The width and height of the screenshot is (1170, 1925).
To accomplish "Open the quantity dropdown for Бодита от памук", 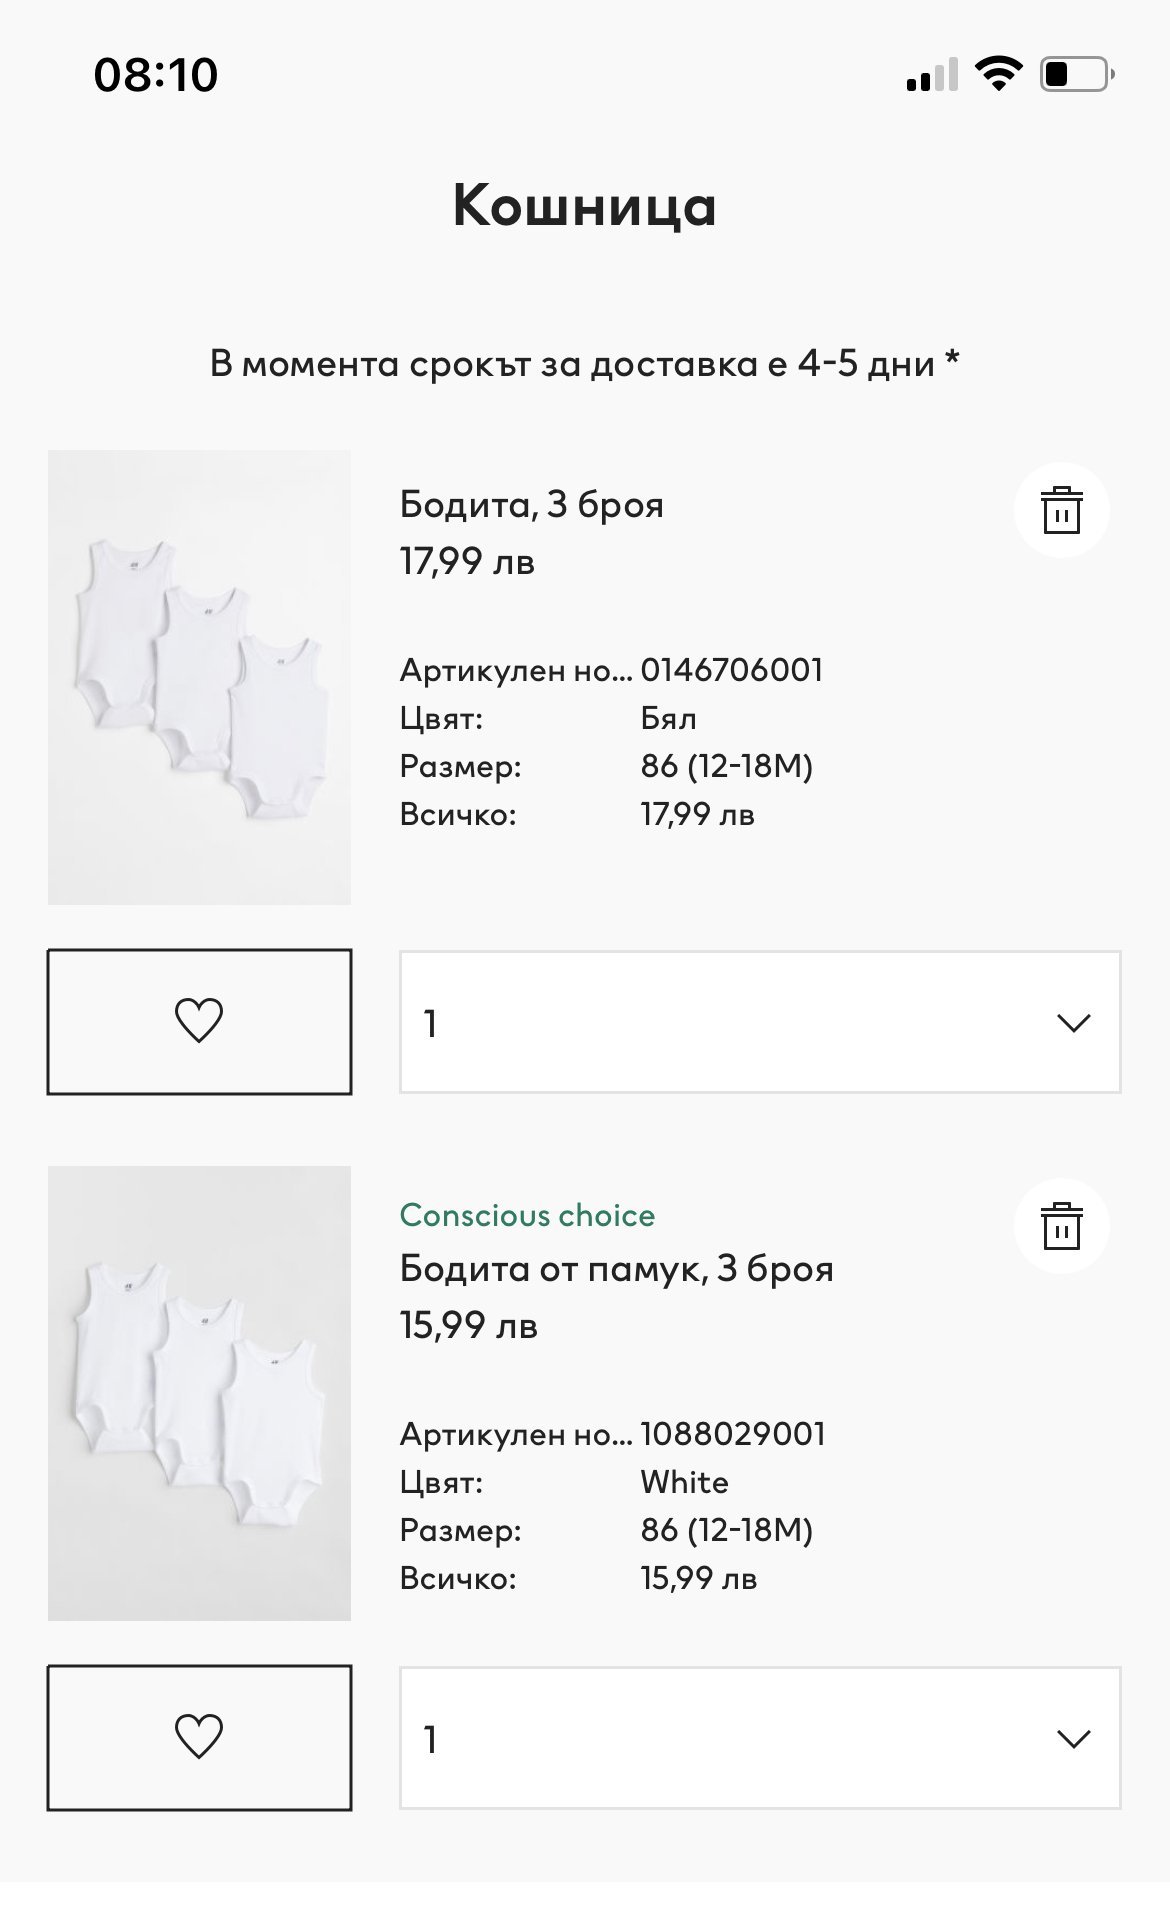I will tap(759, 1738).
